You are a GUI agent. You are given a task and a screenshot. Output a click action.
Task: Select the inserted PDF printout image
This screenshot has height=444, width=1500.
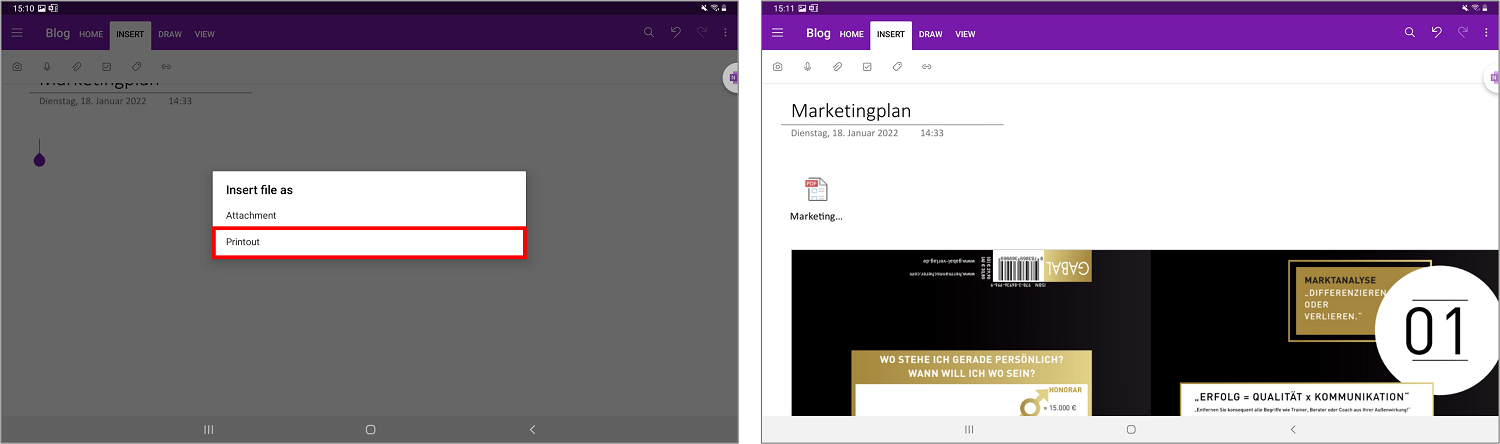pos(1145,332)
